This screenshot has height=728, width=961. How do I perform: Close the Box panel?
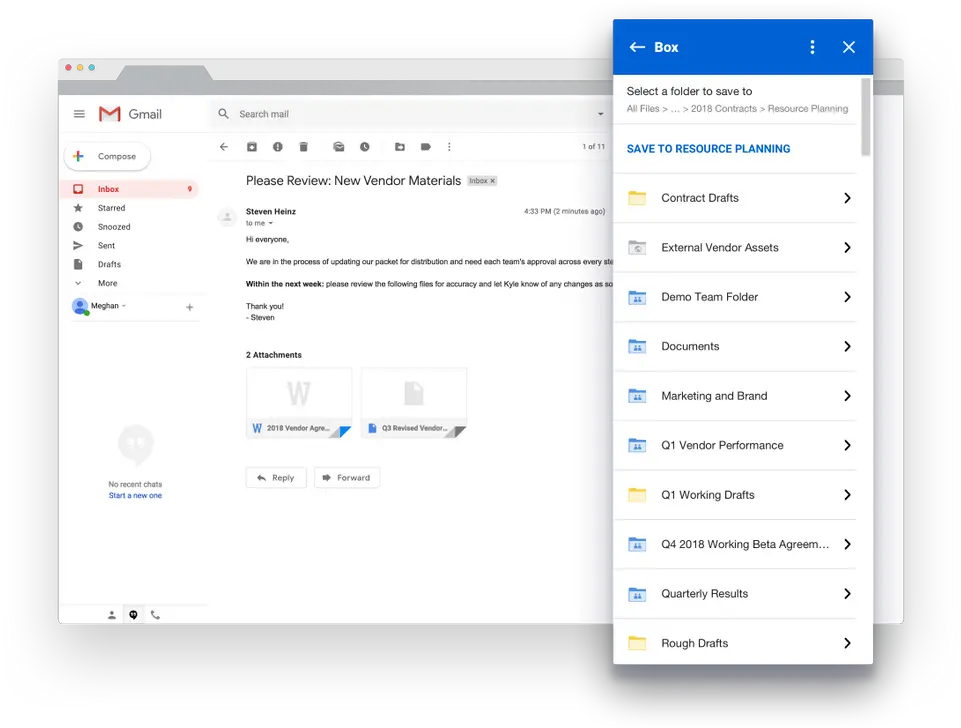point(849,47)
